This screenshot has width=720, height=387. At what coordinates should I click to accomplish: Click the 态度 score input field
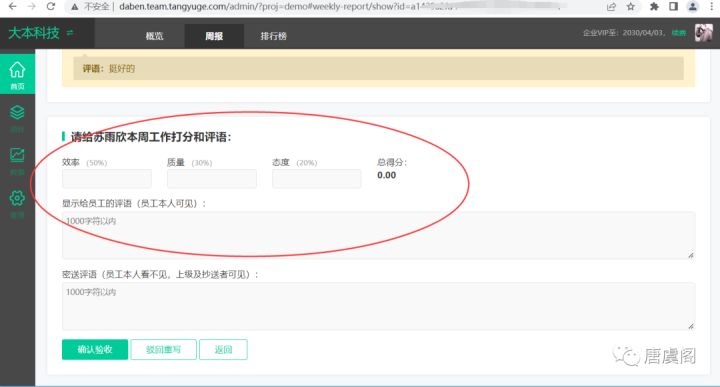pos(317,179)
